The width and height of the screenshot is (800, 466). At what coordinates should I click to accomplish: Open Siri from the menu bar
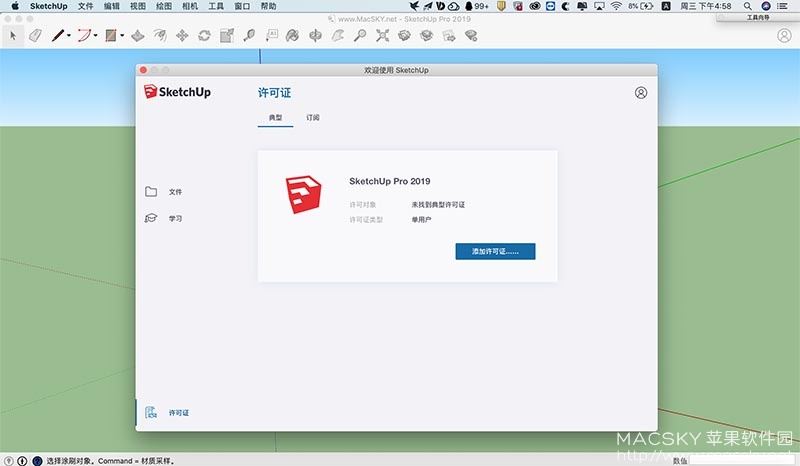[x=766, y=6]
